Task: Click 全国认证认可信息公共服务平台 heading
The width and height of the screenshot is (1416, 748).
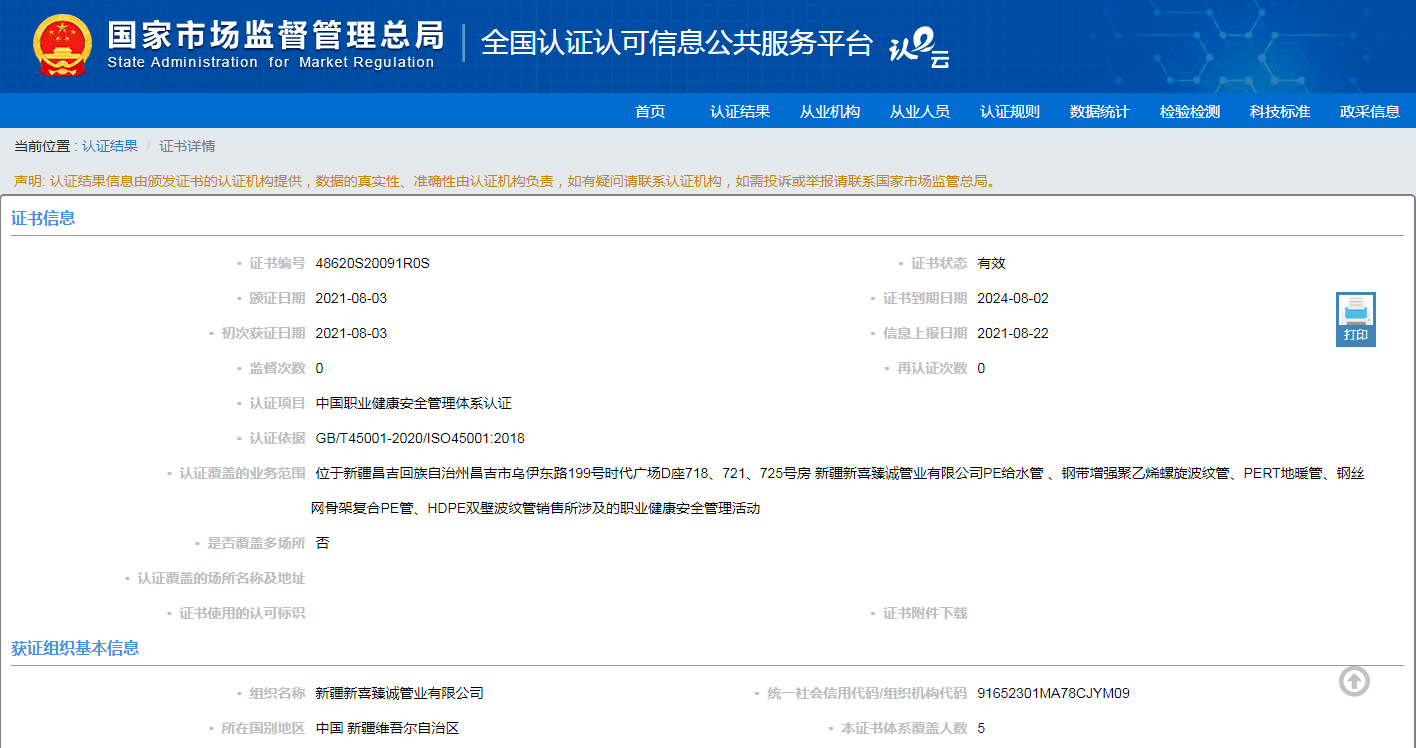Action: point(677,43)
